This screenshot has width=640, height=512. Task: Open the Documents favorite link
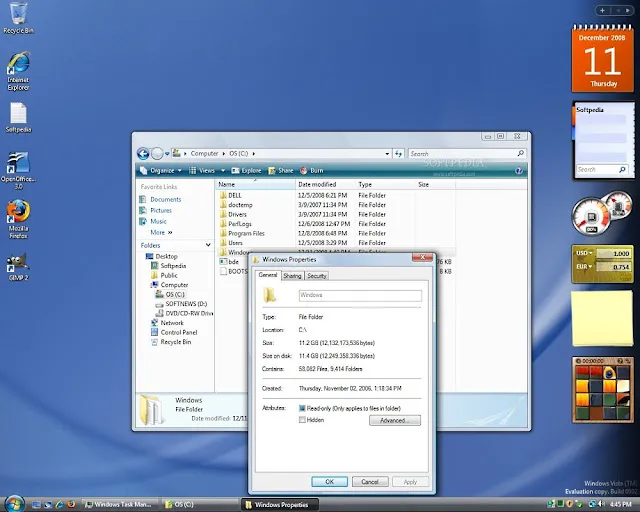[x=166, y=199]
